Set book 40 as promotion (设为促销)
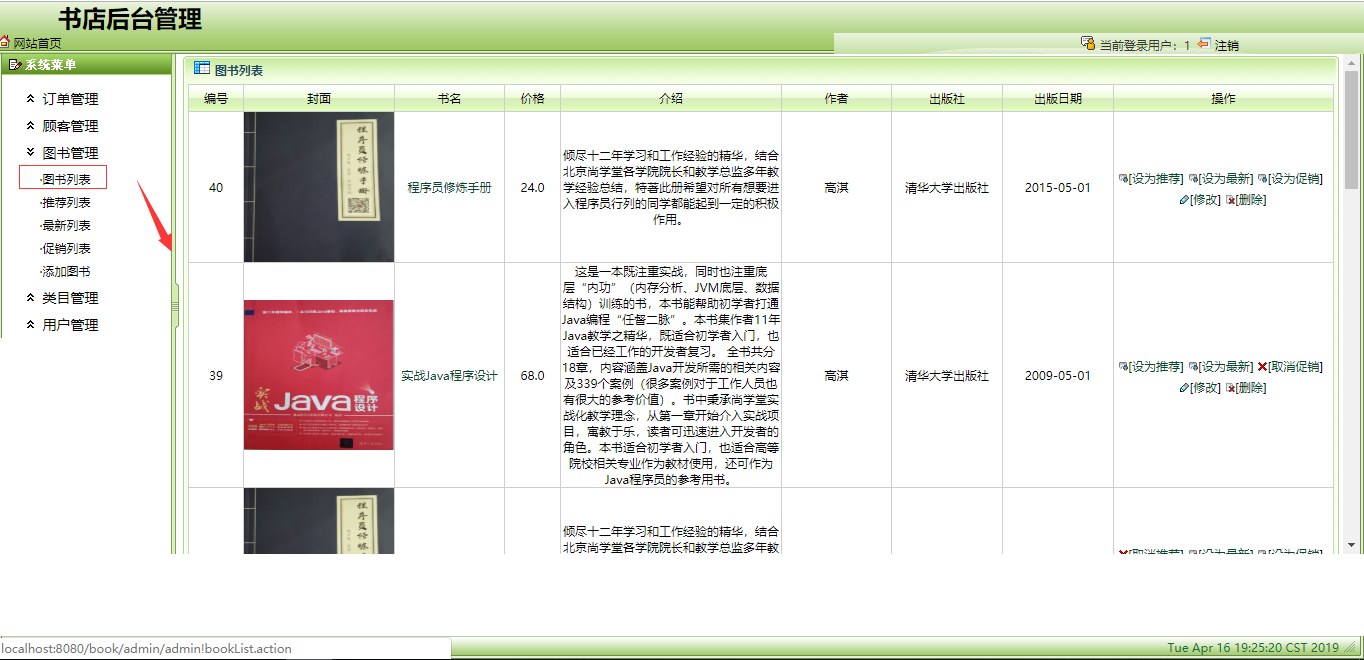This screenshot has width=1364, height=660. coord(1290,179)
